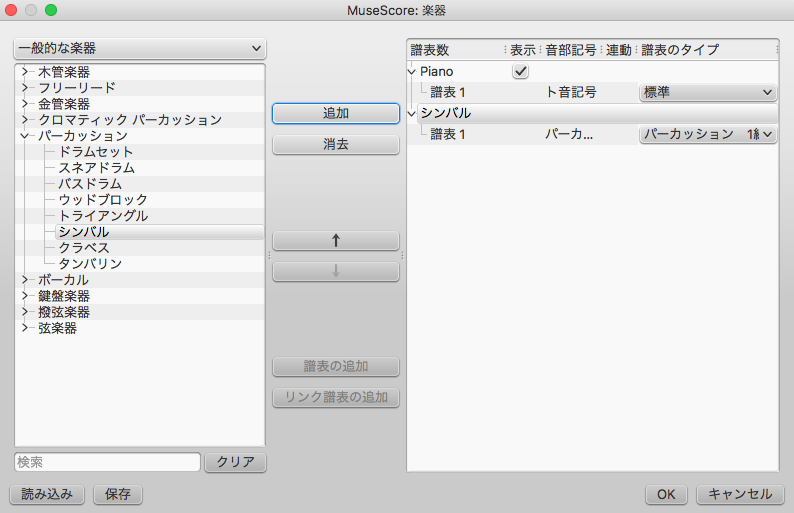This screenshot has width=794, height=513.
Task: Collapse the シンバル row in staff list
Action: pyautogui.click(x=412, y=113)
